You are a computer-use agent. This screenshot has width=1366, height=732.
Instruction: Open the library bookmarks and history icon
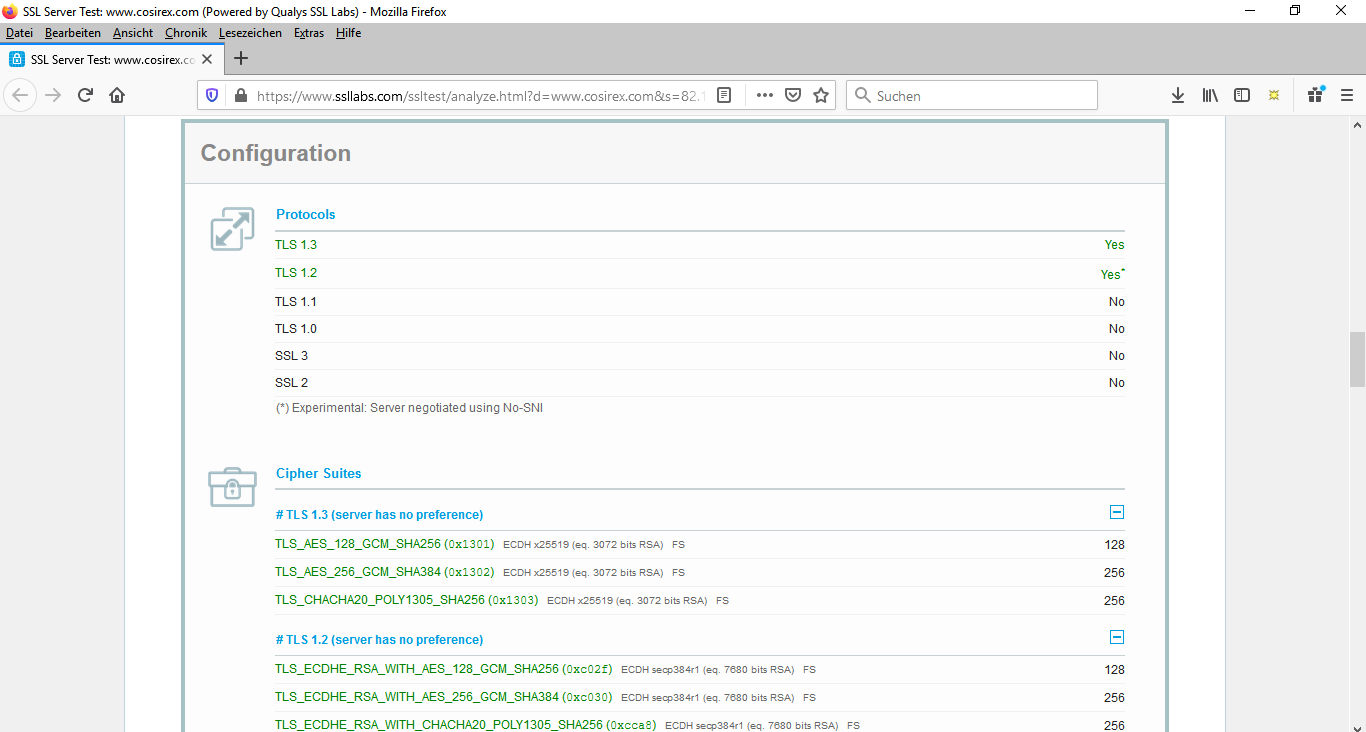1210,95
